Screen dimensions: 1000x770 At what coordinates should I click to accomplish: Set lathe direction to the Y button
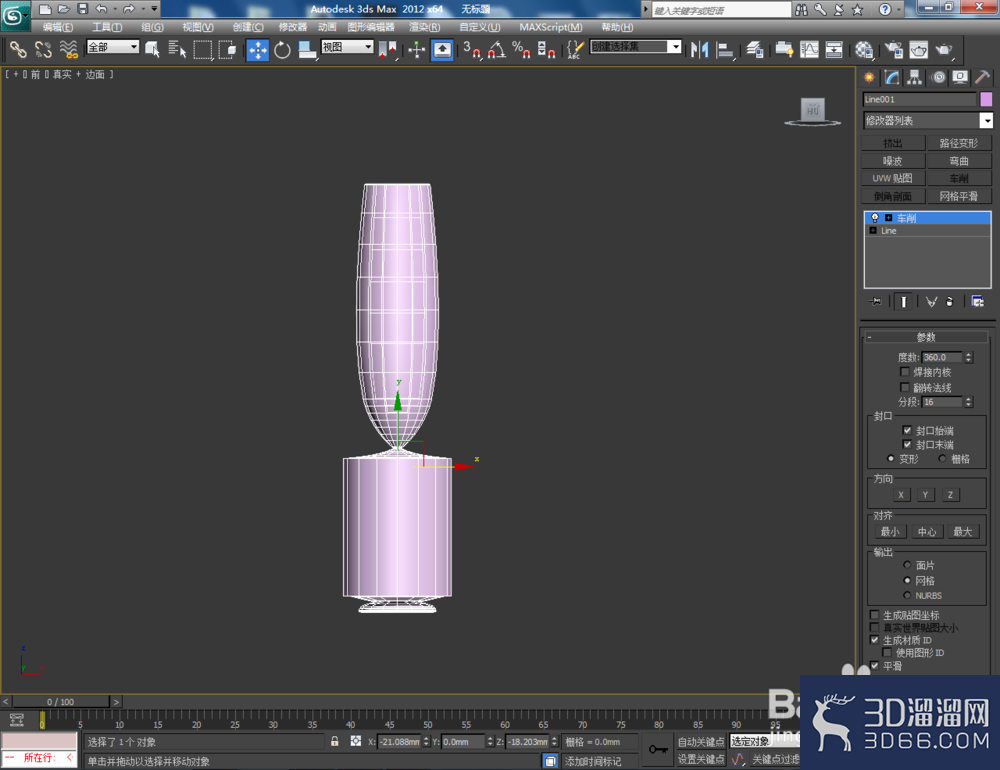925,495
